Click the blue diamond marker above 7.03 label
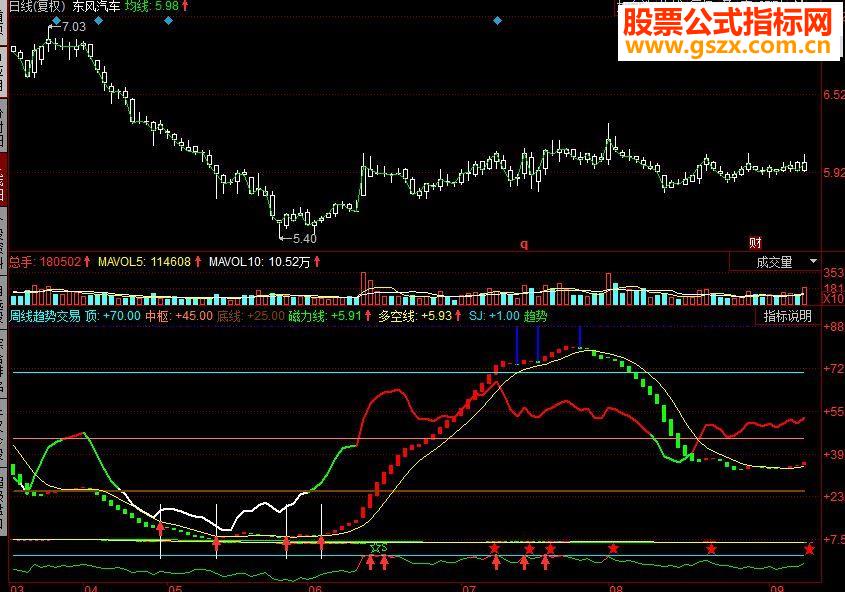 pos(56,20)
